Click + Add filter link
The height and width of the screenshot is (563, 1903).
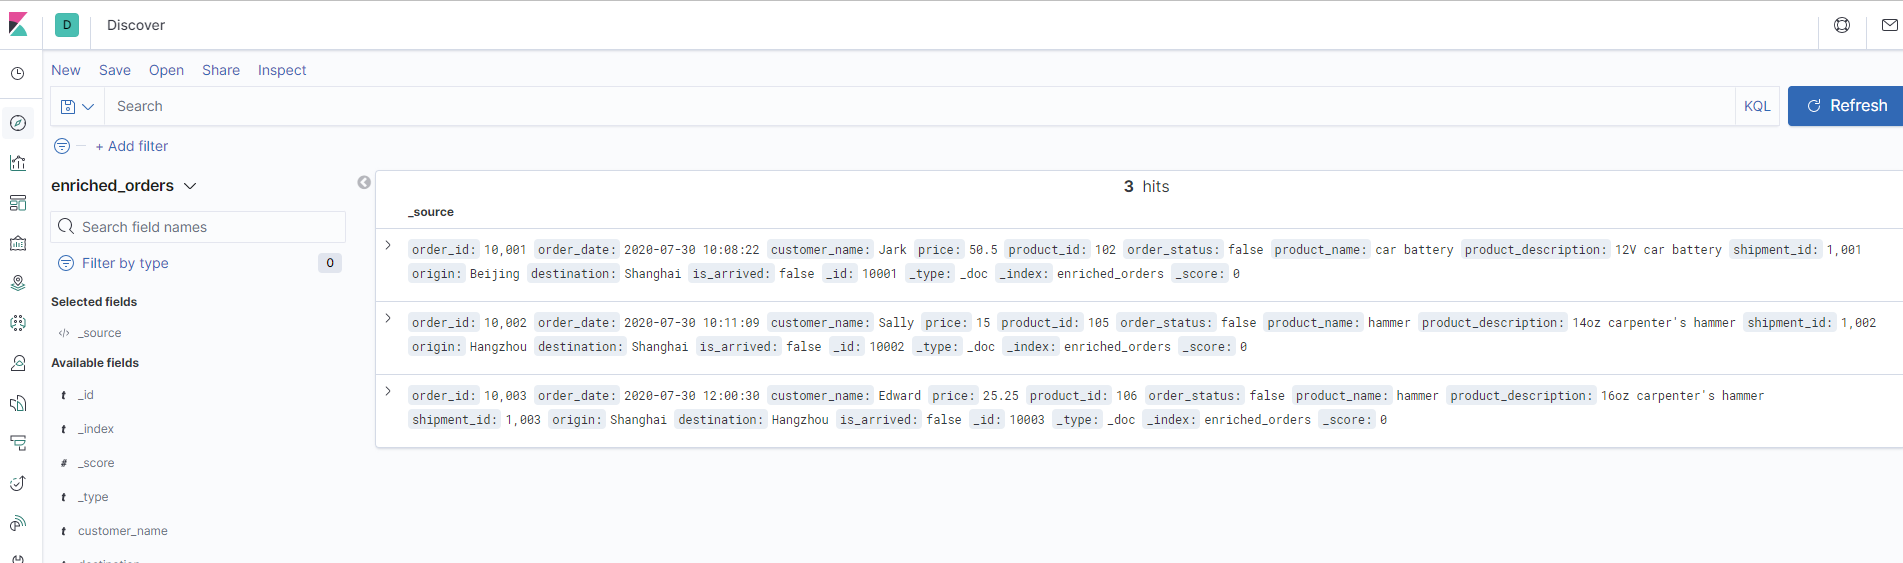pyautogui.click(x=132, y=146)
